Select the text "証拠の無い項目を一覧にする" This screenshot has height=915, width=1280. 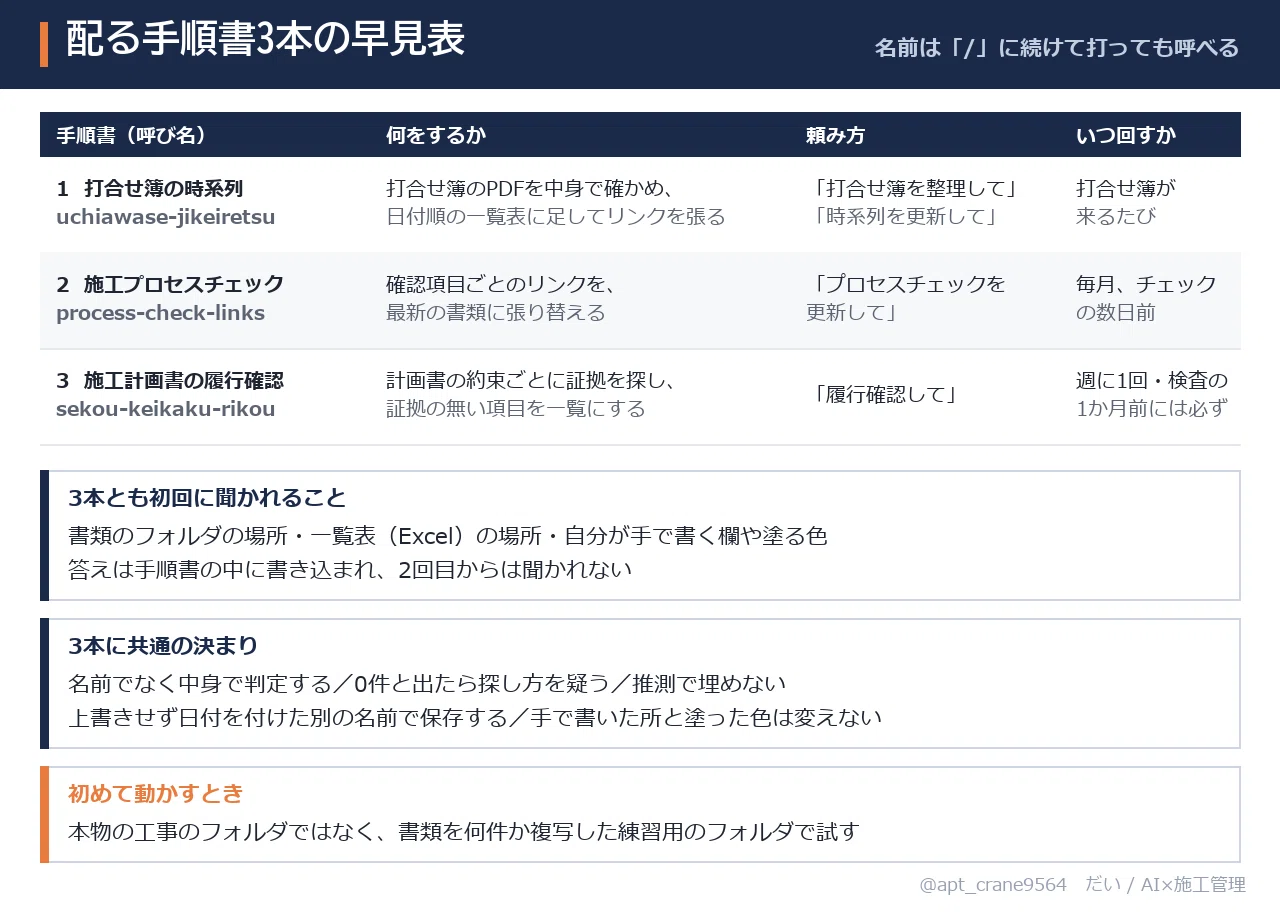(x=516, y=409)
